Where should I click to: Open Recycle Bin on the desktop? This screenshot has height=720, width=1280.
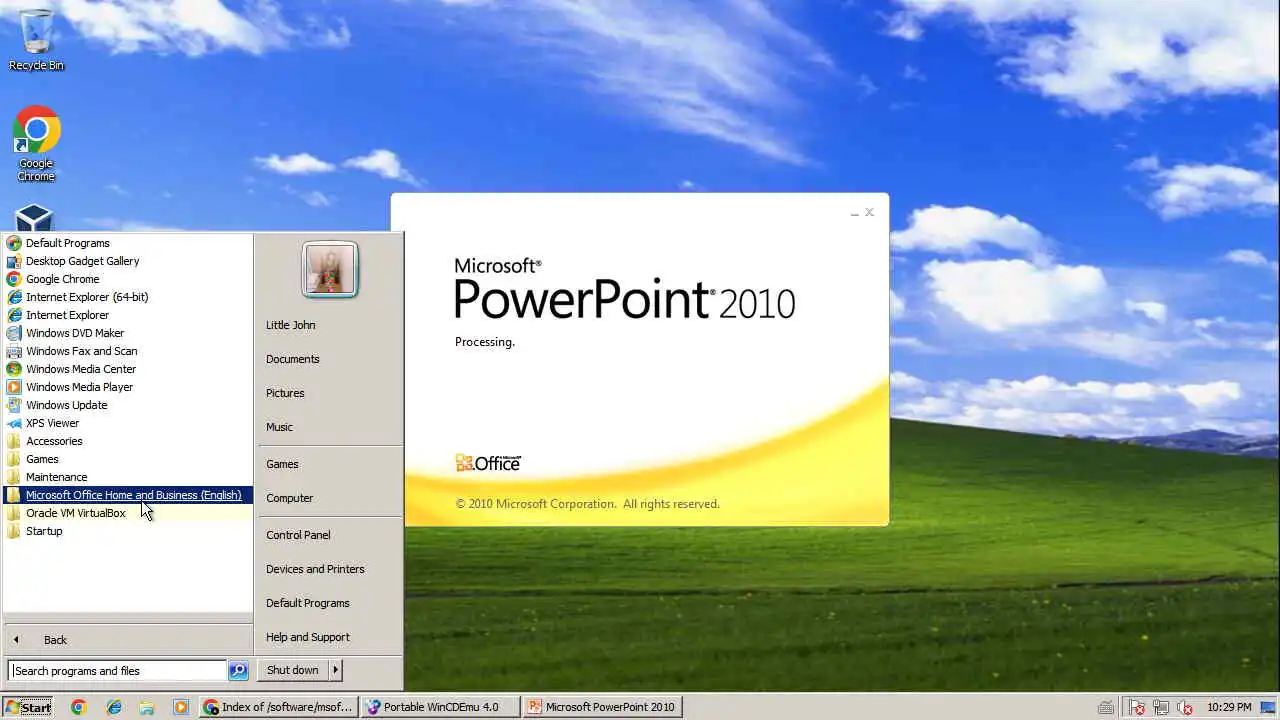pyautogui.click(x=36, y=40)
